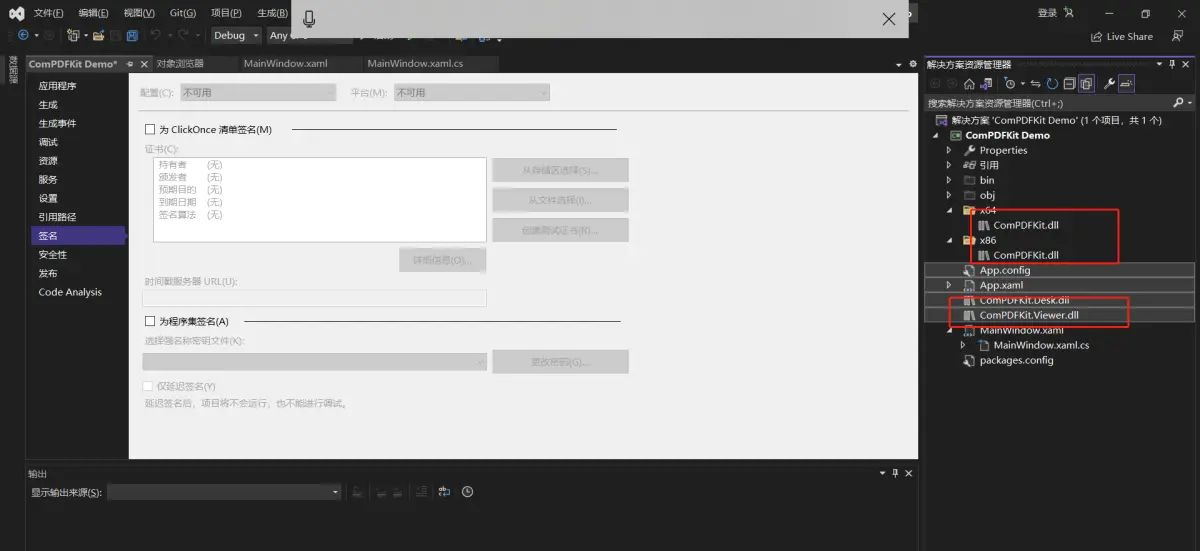Enable 为 ClickOnce 清单签名 checkbox
Image resolution: width=1200 pixels, height=551 pixels.
(150, 129)
